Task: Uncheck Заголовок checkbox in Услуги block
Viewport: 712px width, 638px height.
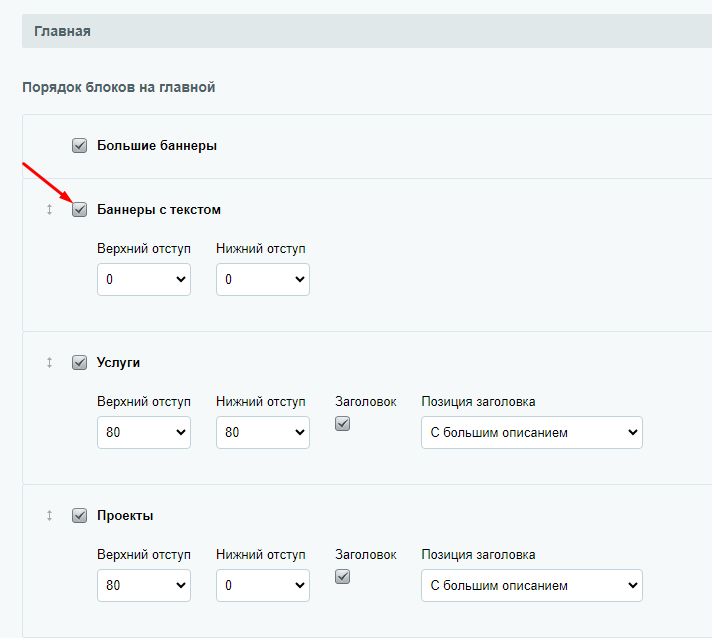Action: pyautogui.click(x=342, y=424)
